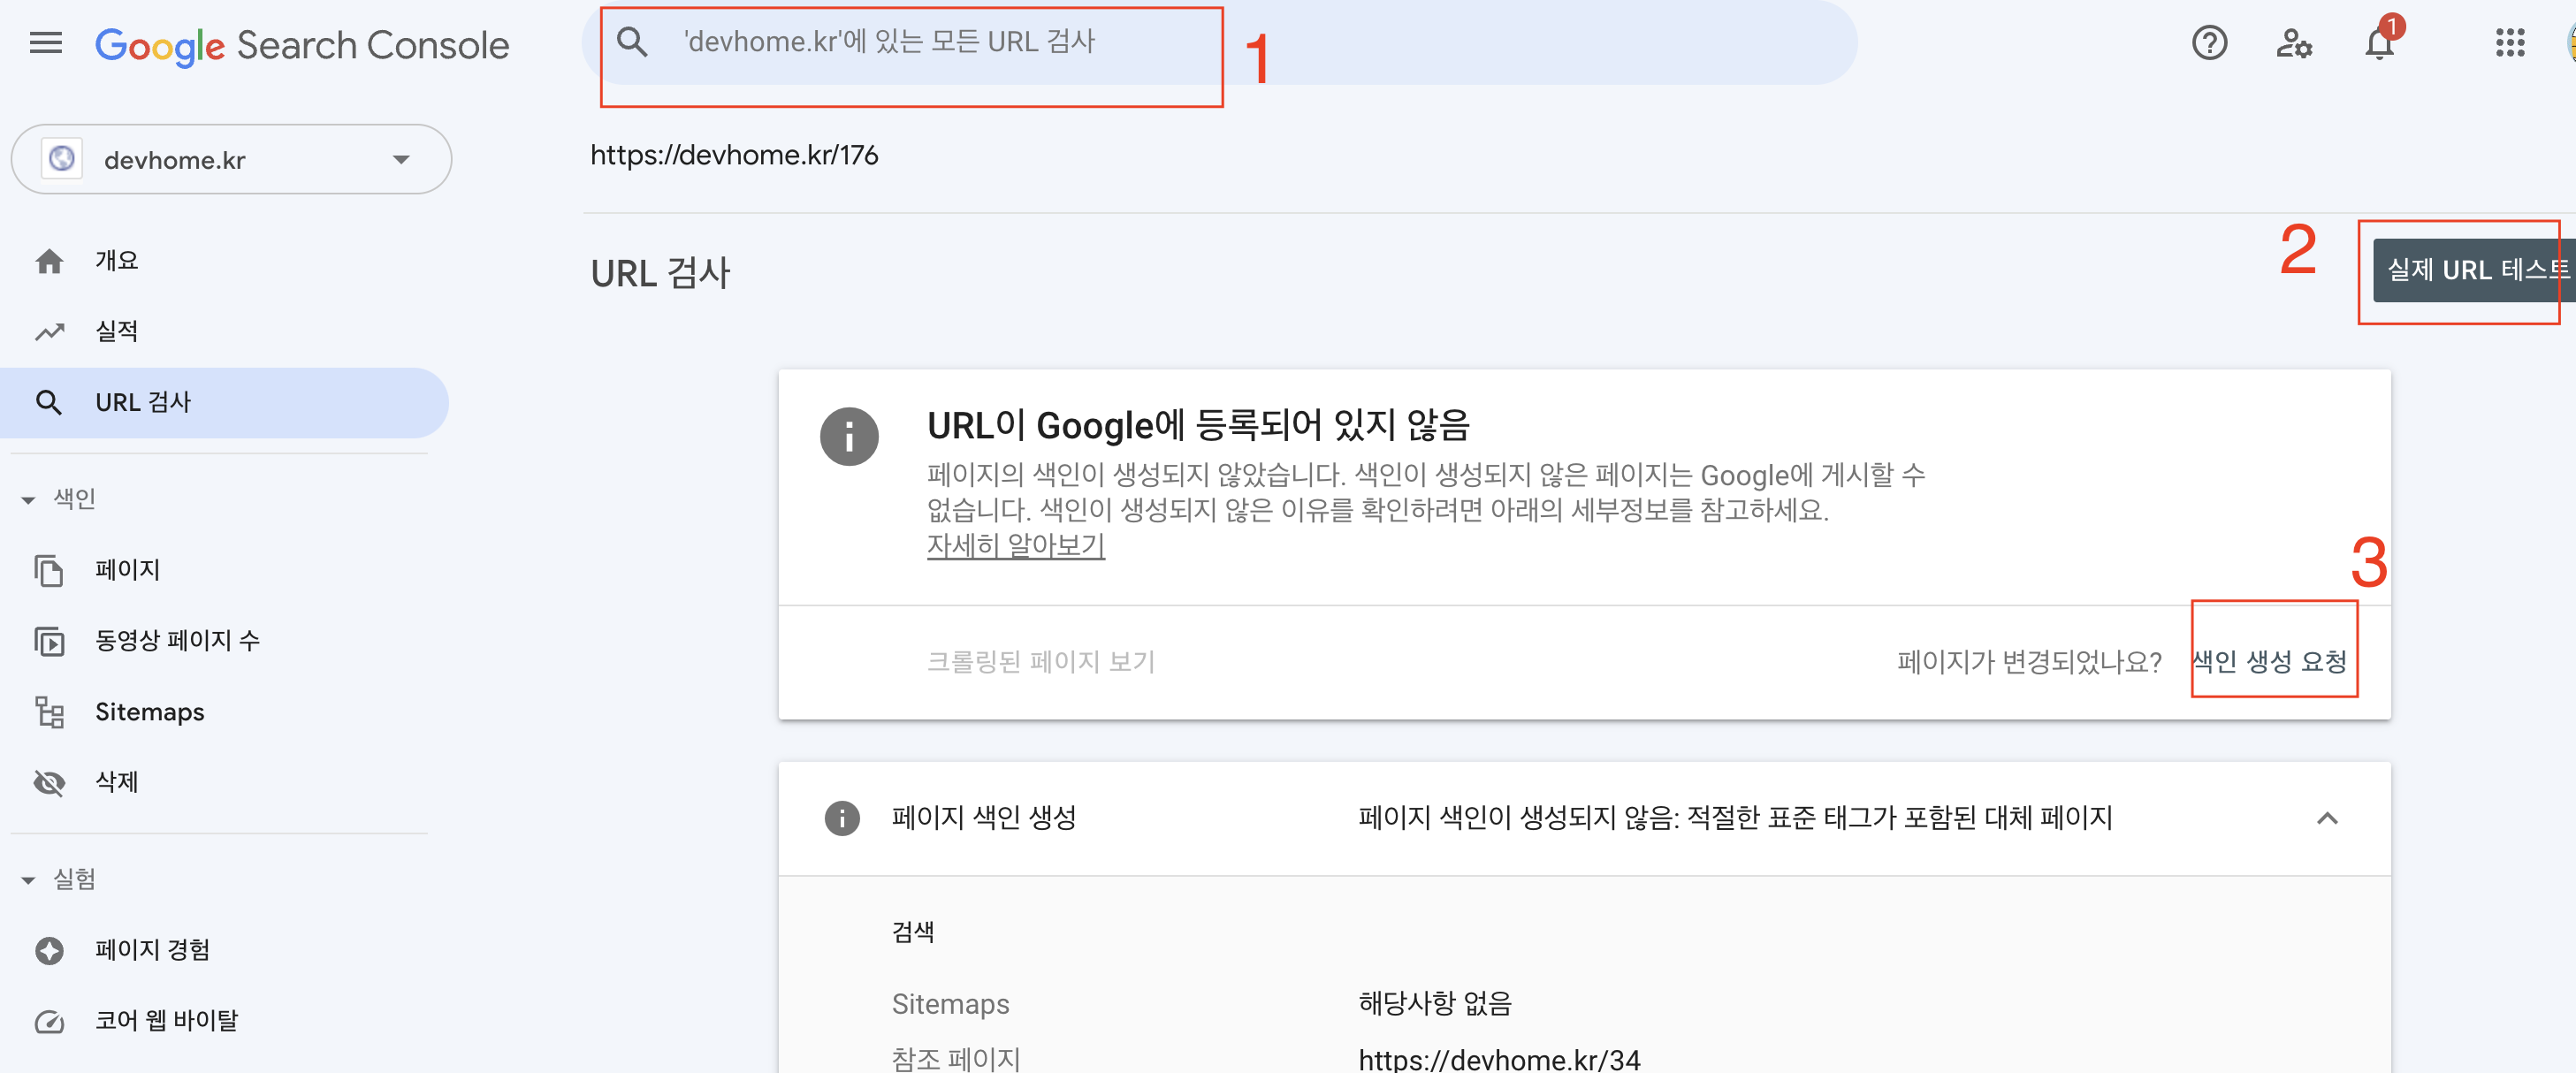Open the 개요 home icon in sidebar
Image resolution: width=2576 pixels, height=1073 pixels.
tap(49, 260)
